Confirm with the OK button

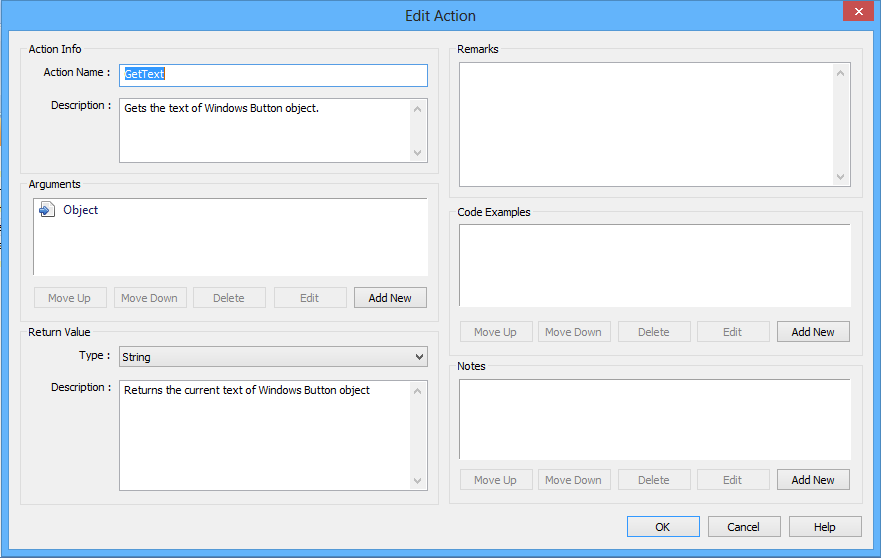coord(664,527)
